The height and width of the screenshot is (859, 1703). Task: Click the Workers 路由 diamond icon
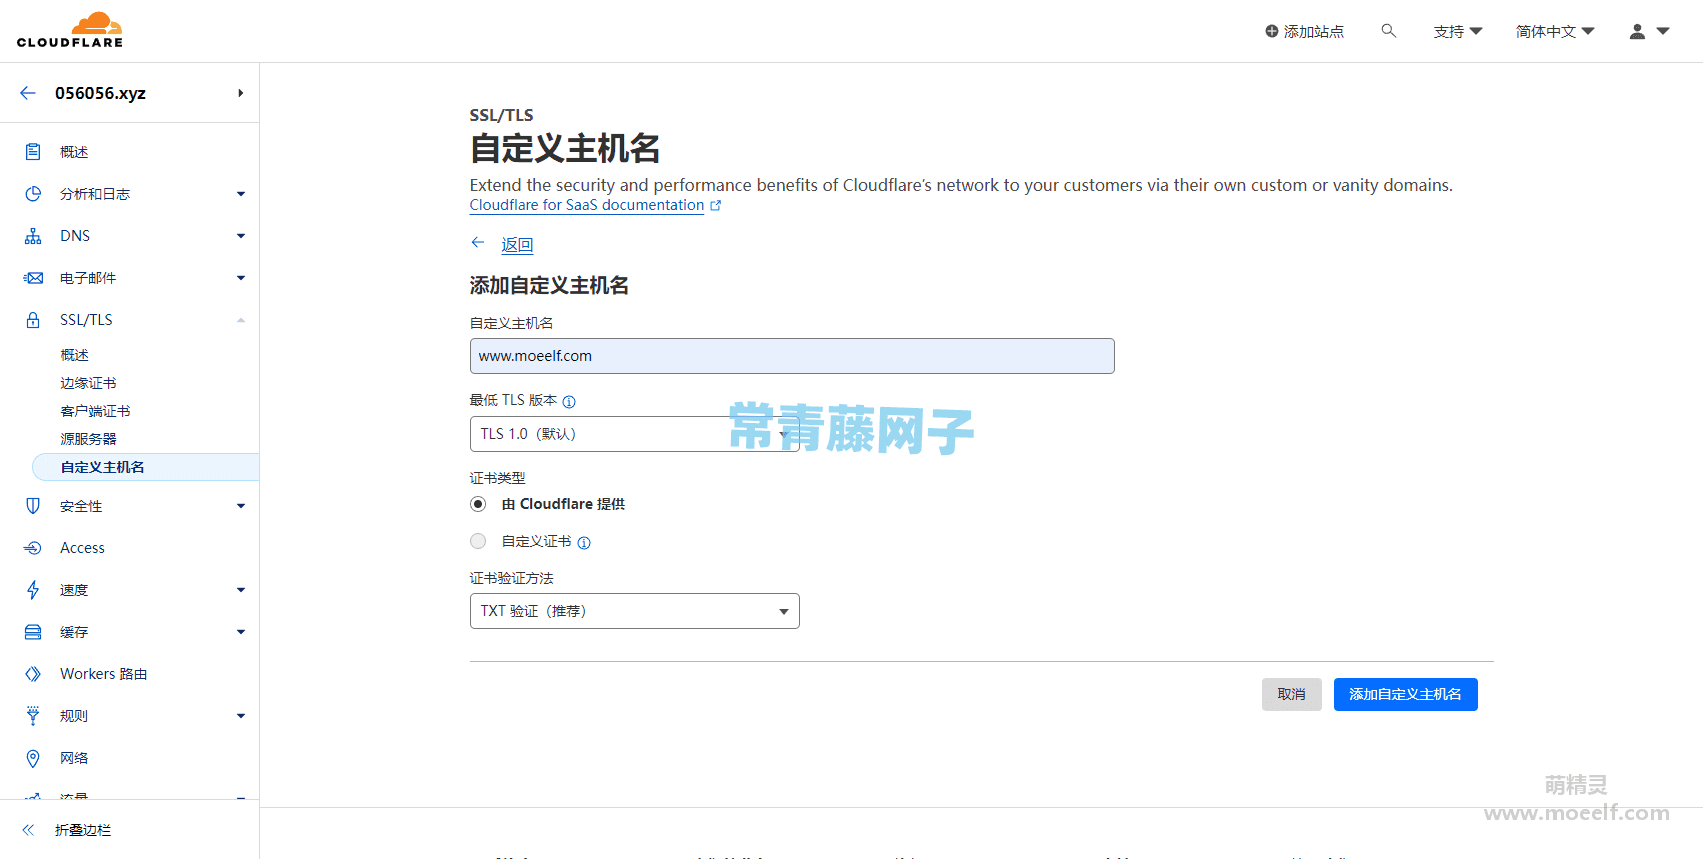pyautogui.click(x=33, y=674)
